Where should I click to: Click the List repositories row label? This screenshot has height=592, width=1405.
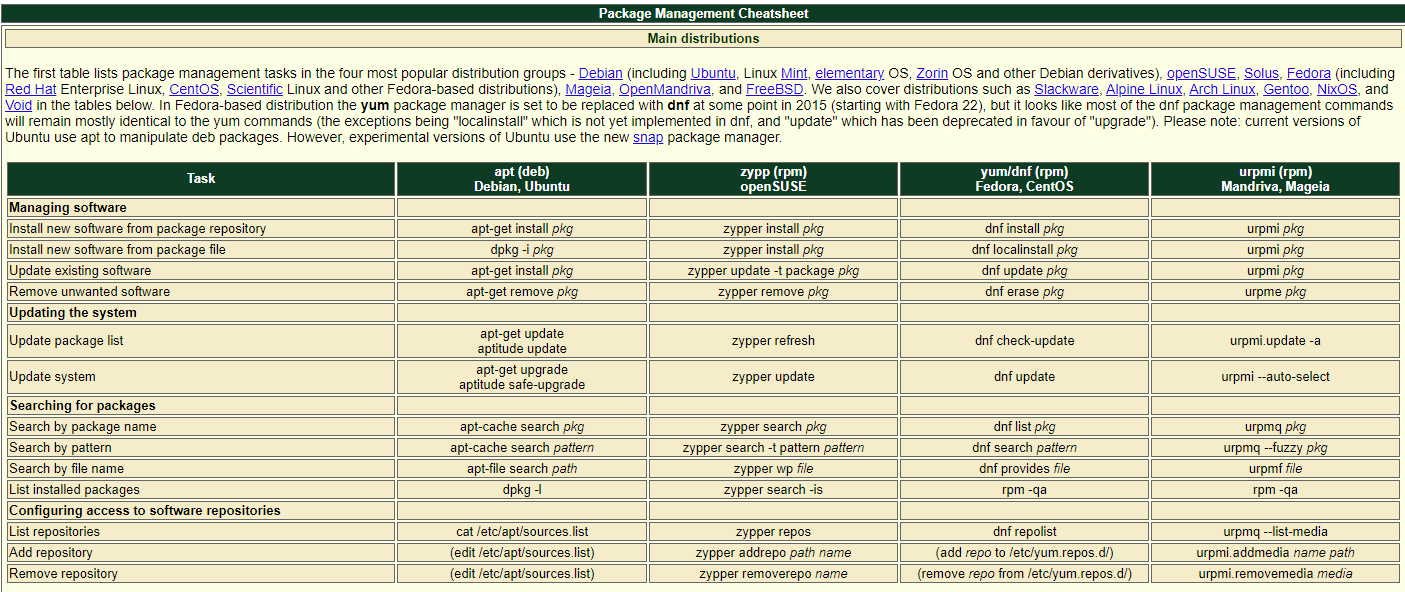click(55, 532)
